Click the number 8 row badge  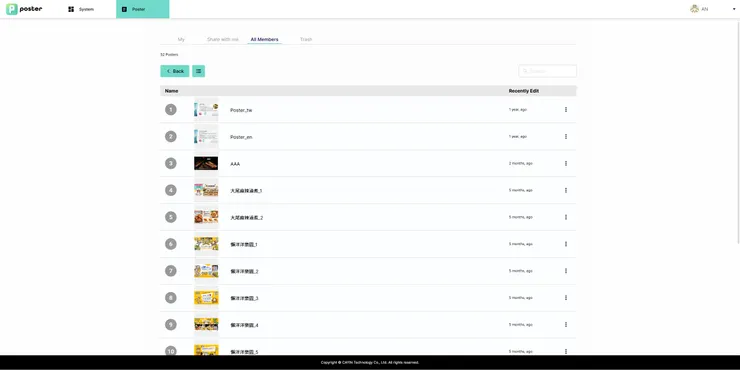[x=171, y=298]
